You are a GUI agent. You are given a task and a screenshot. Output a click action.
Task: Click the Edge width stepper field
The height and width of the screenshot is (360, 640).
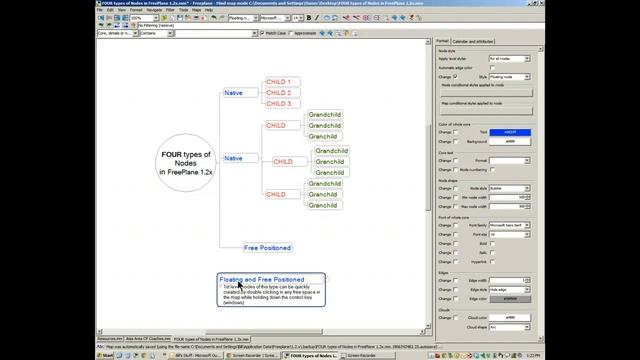click(509, 280)
